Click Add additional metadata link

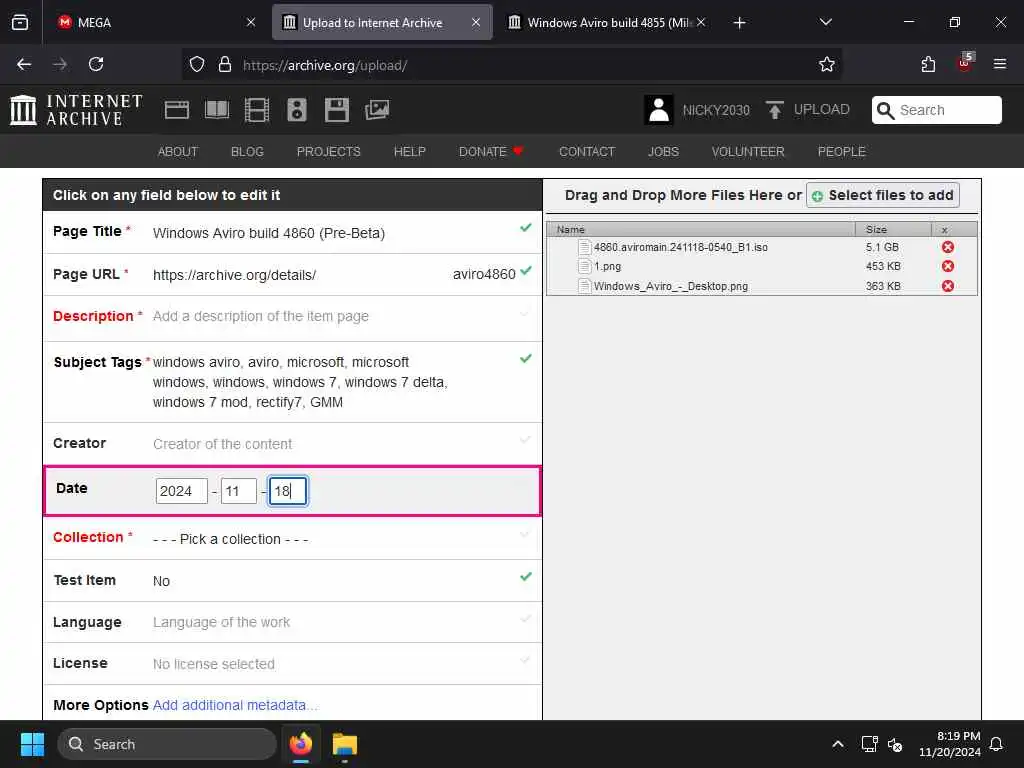pyautogui.click(x=235, y=705)
